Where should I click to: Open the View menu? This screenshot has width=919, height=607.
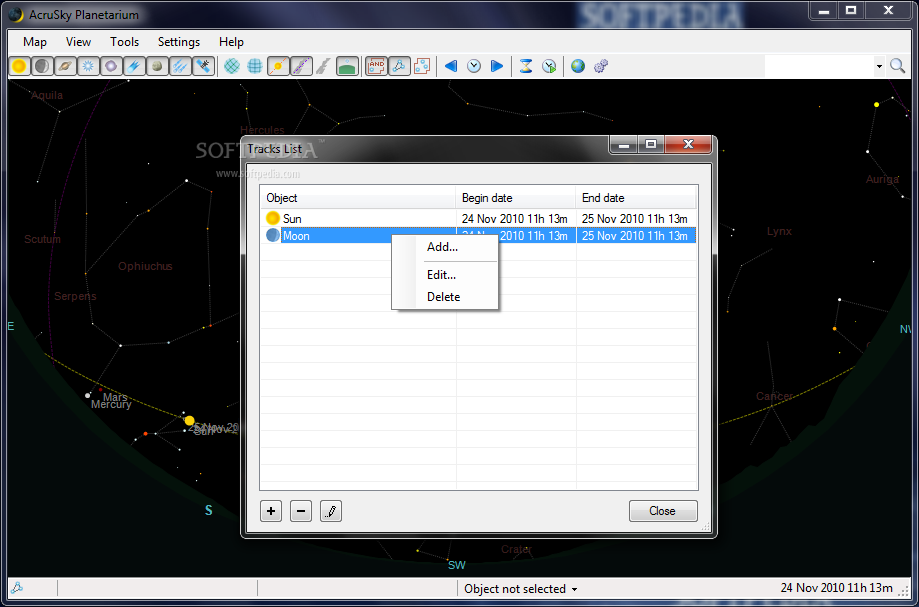coord(78,42)
